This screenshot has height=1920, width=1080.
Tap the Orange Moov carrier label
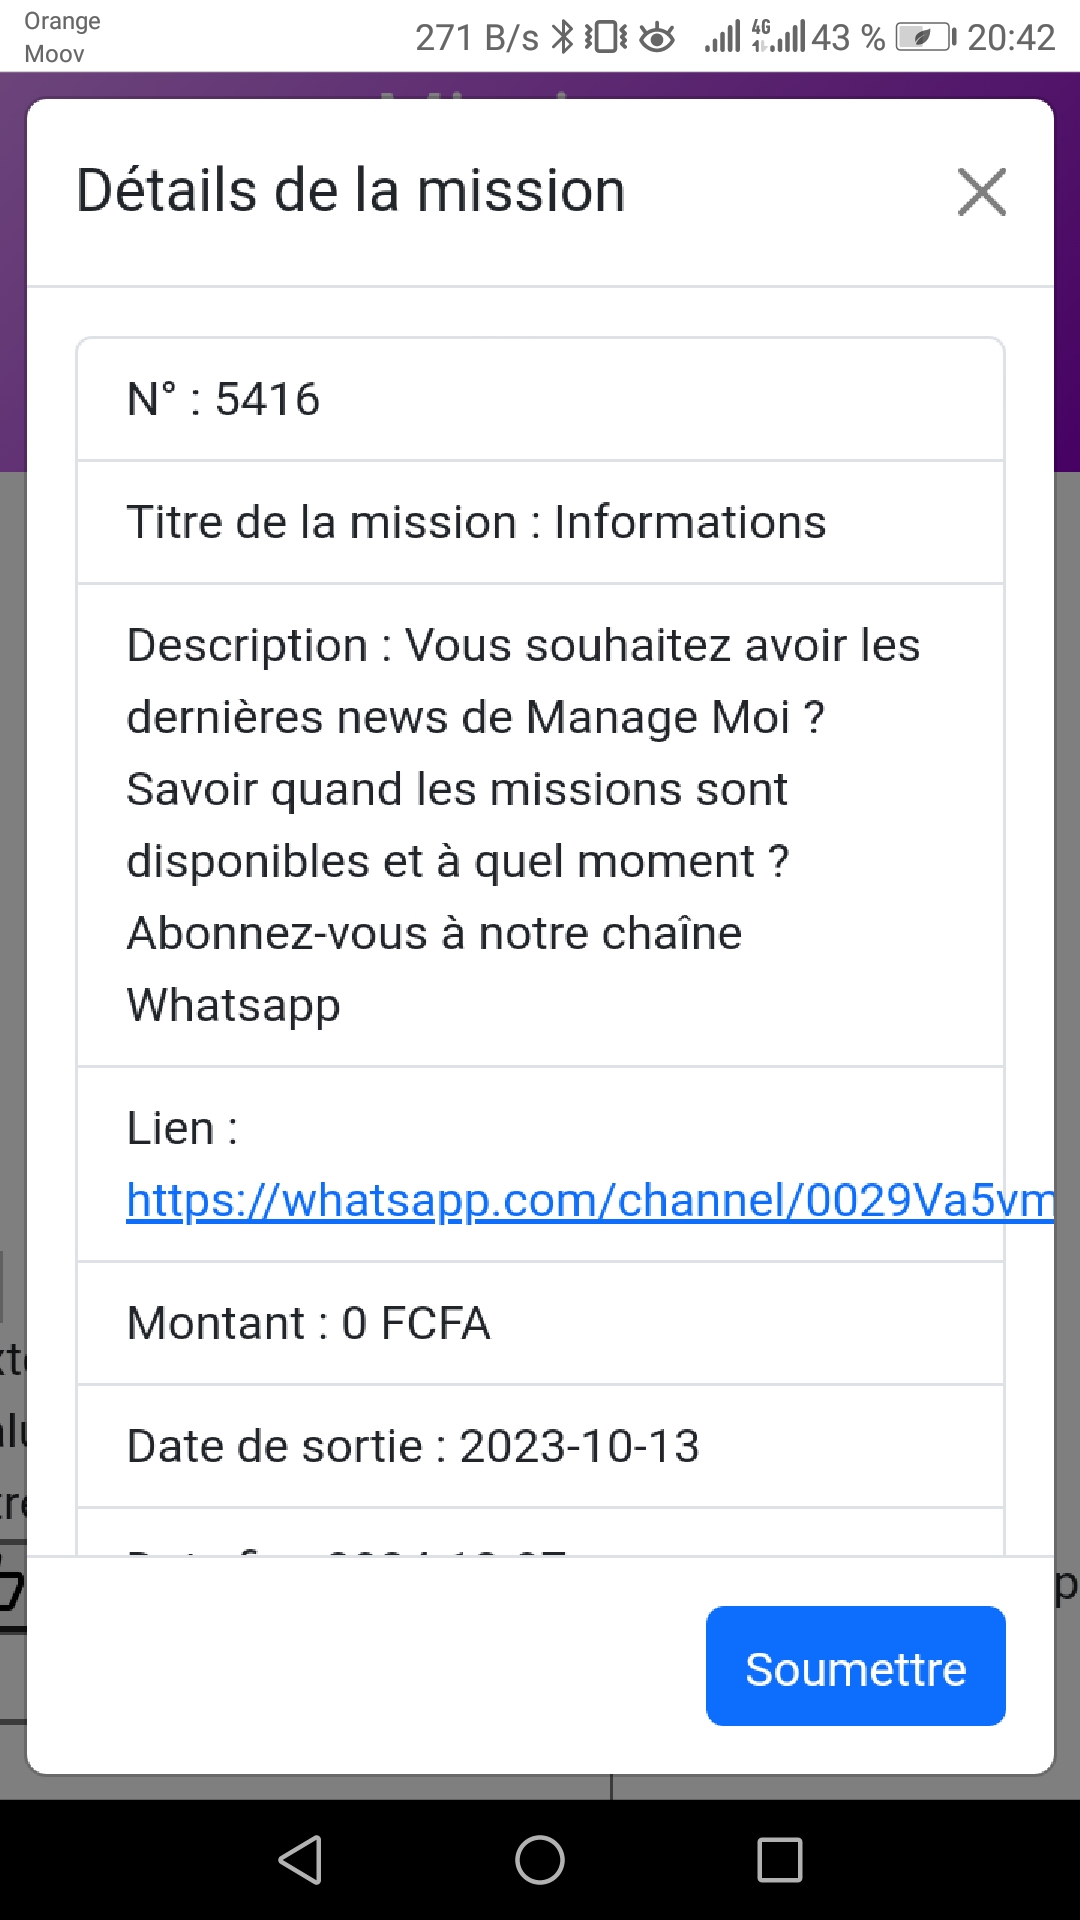[x=62, y=37]
